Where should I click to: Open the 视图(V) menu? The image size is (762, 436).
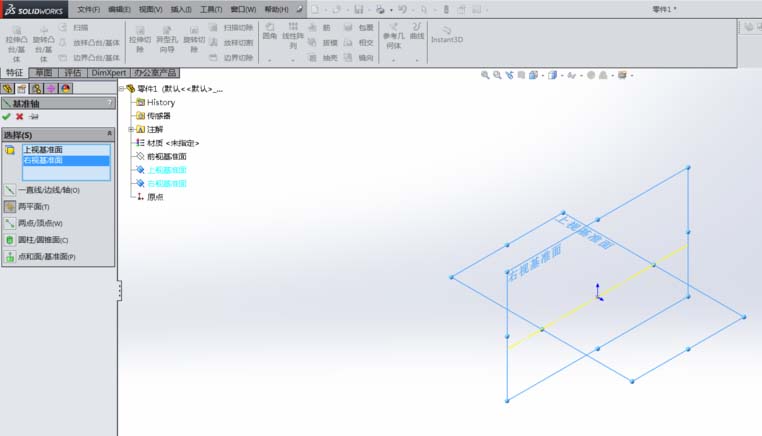150,9
